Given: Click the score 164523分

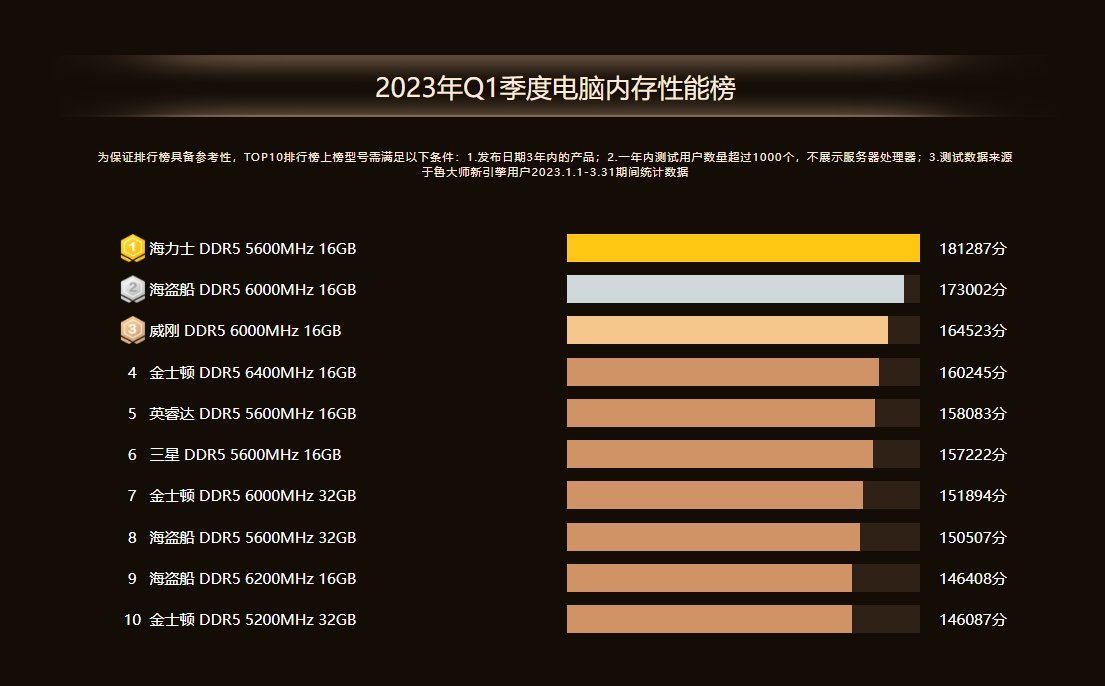Looking at the screenshot, I should tap(973, 330).
